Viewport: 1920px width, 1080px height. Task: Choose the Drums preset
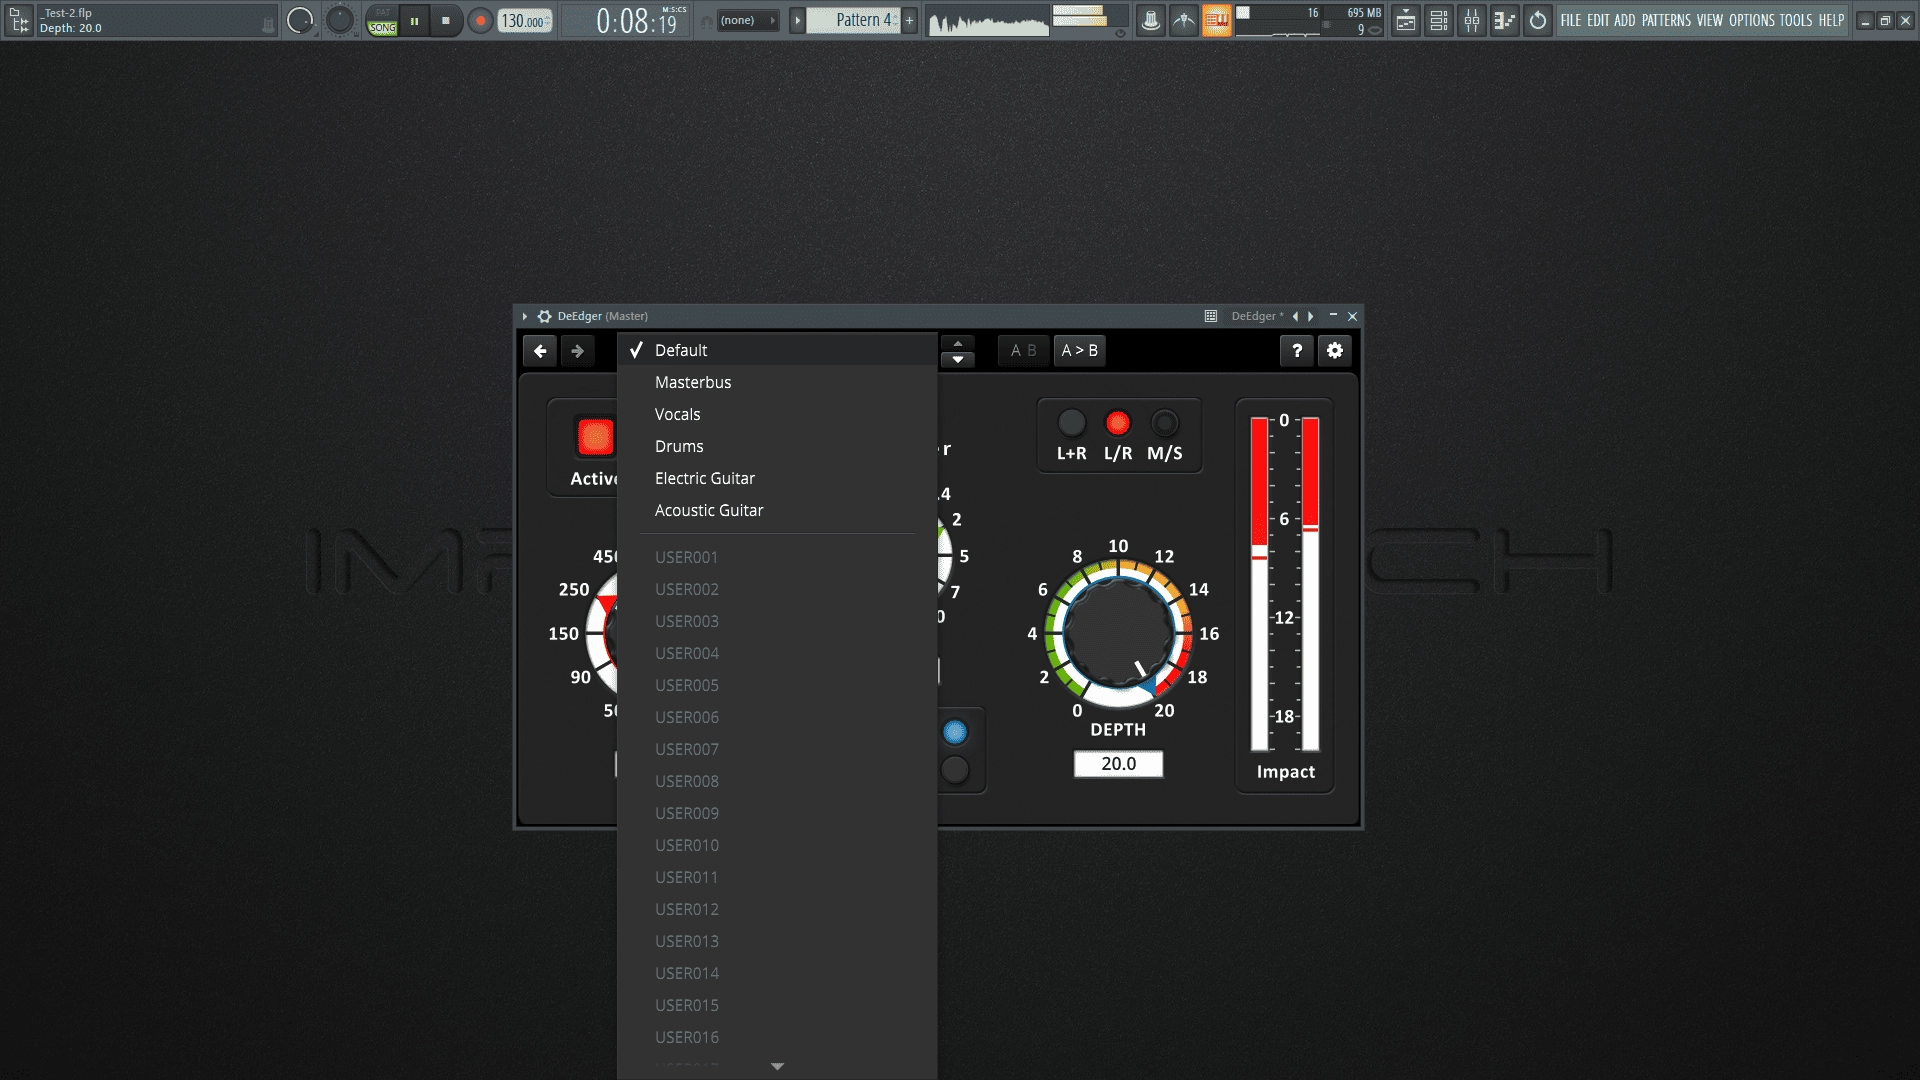[777, 446]
